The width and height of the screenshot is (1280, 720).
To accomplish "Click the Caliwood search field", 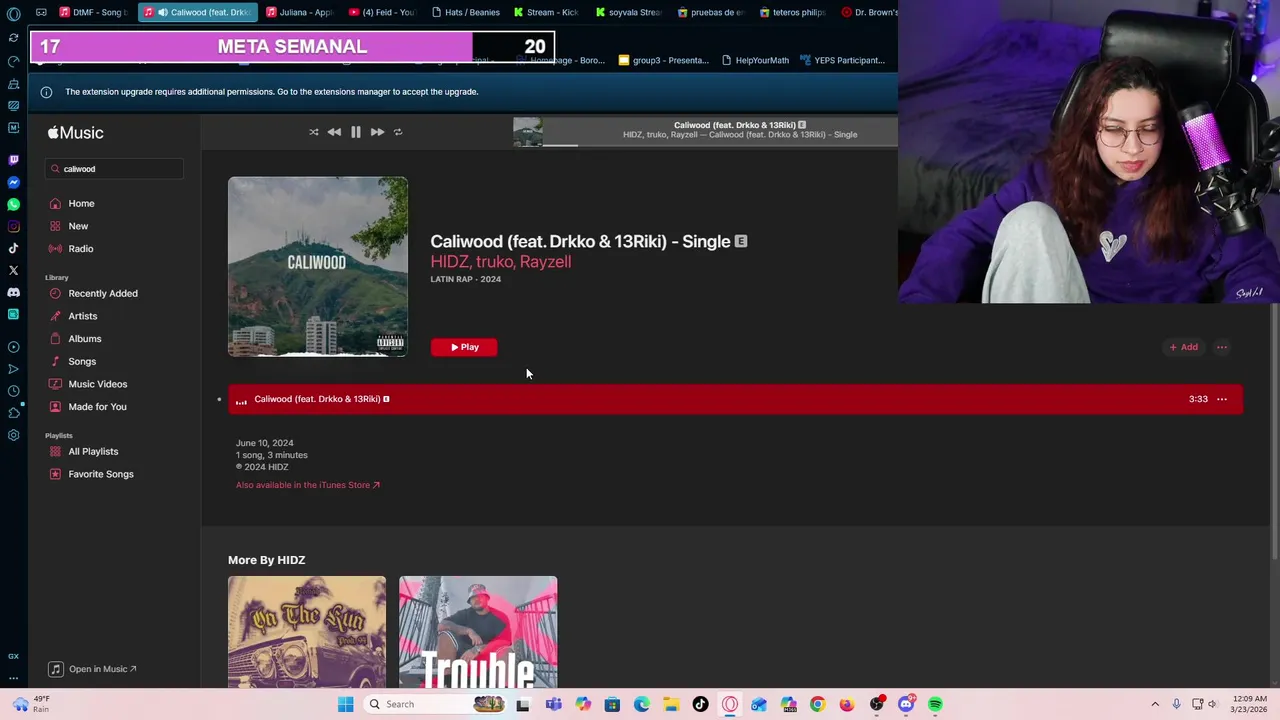I will pyautogui.click(x=114, y=169).
